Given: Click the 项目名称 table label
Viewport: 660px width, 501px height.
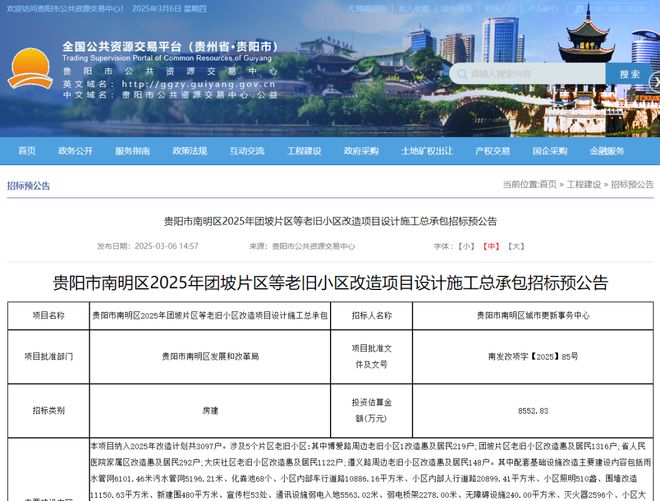Looking at the screenshot, I should click(48, 315).
